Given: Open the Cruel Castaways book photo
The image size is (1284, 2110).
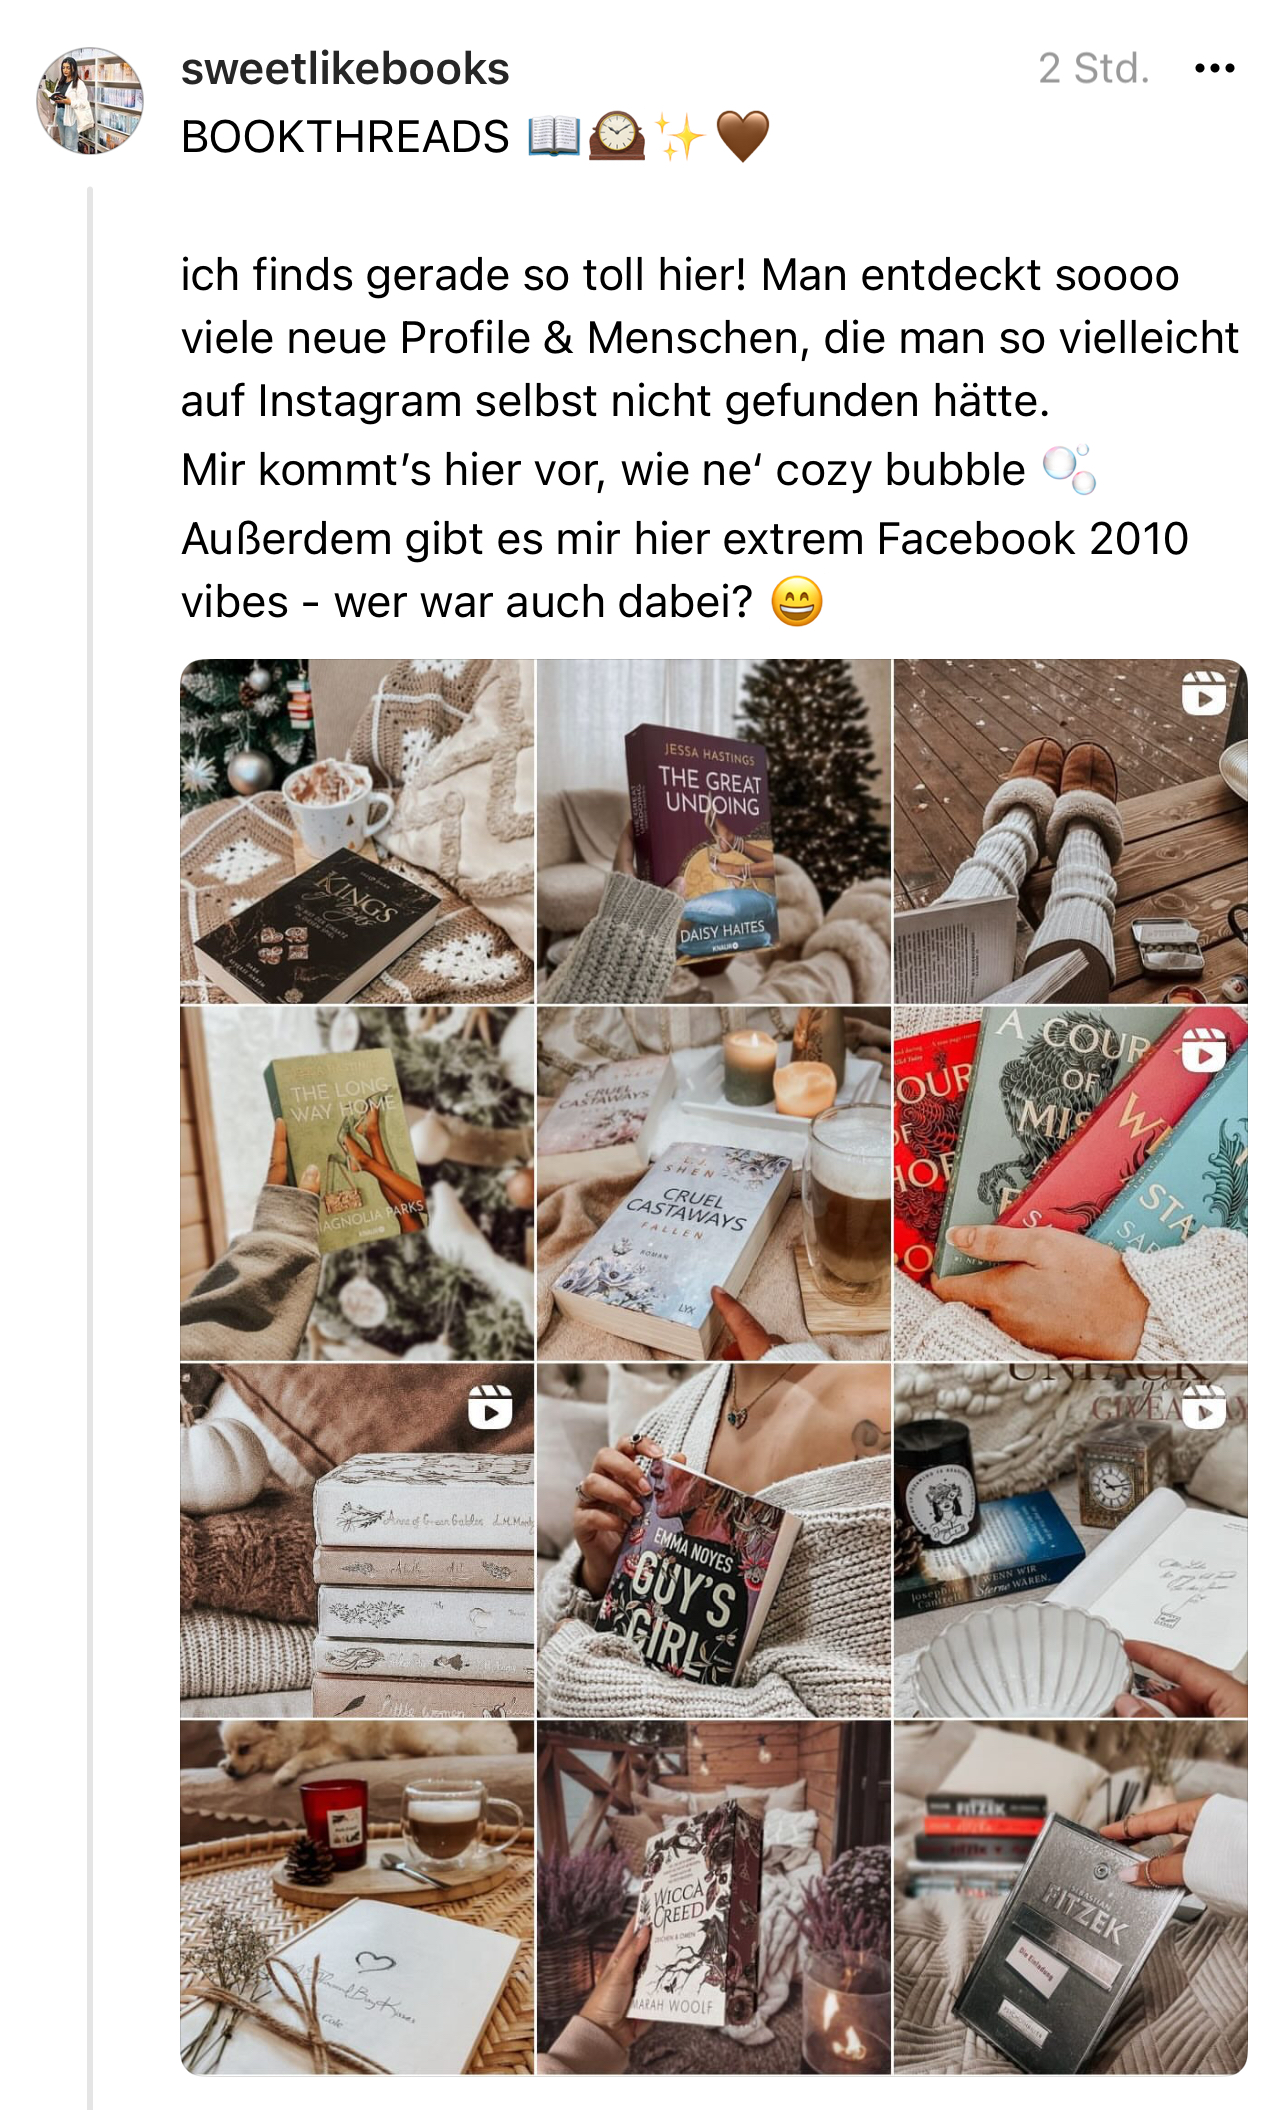Looking at the screenshot, I should tap(714, 1183).
